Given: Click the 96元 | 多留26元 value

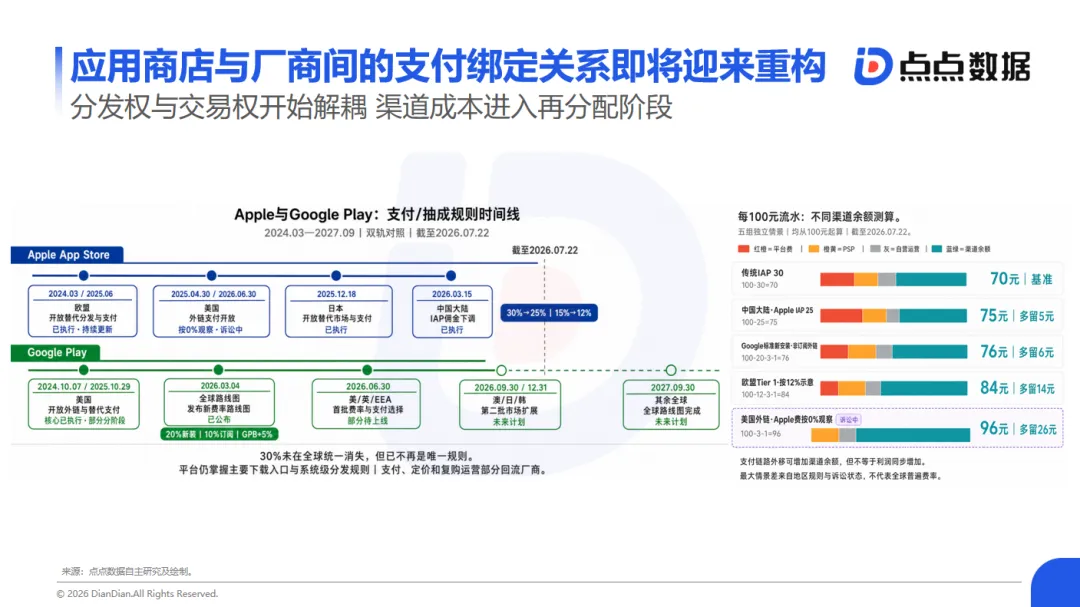Looking at the screenshot, I should pos(1018,429).
